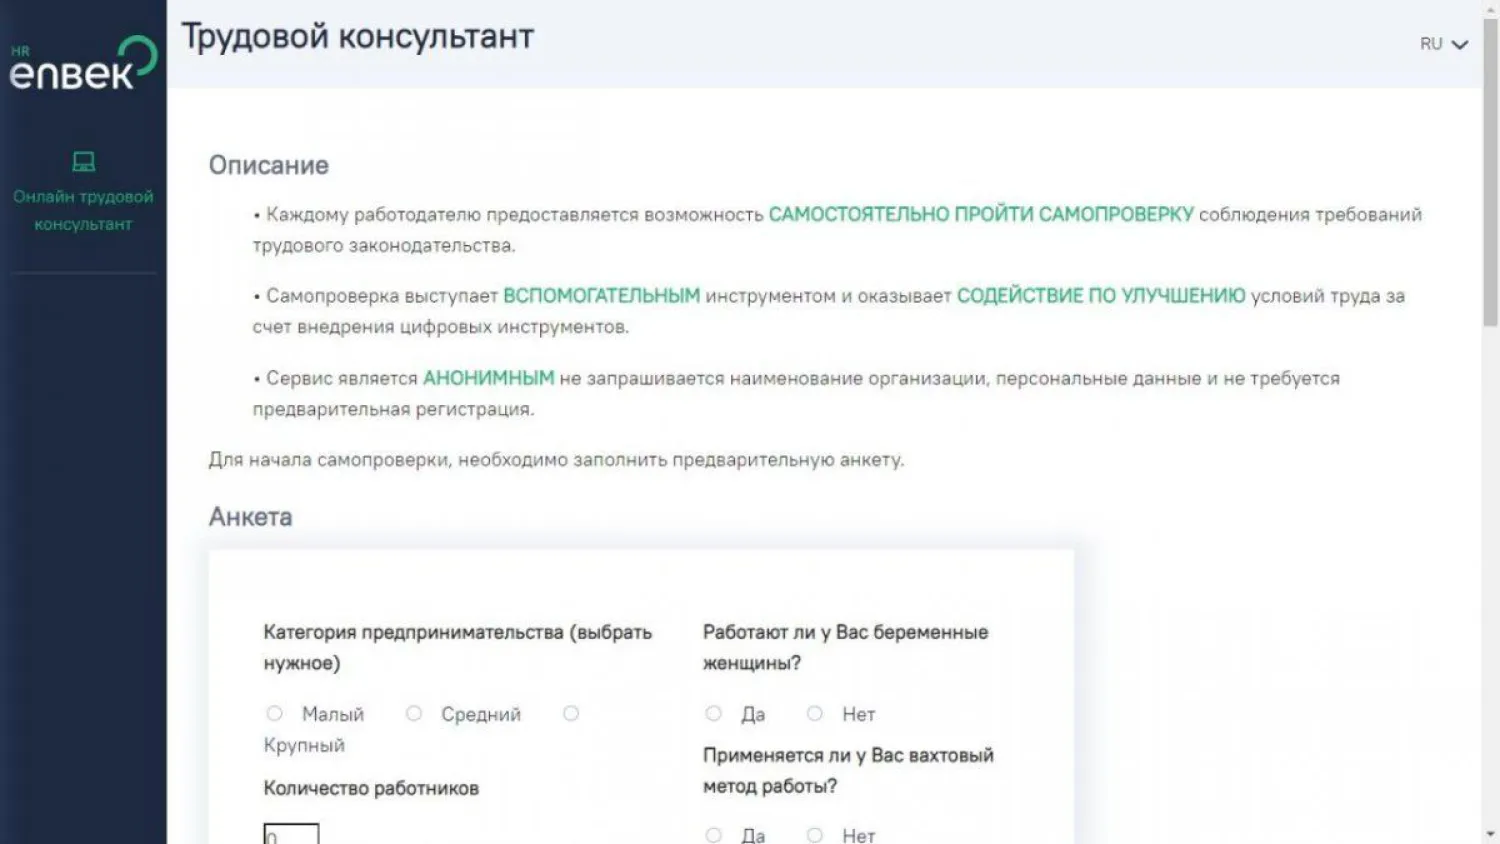Choose Нет for вахтовый метод question
The width and height of the screenshot is (1500, 844).
click(x=815, y=835)
